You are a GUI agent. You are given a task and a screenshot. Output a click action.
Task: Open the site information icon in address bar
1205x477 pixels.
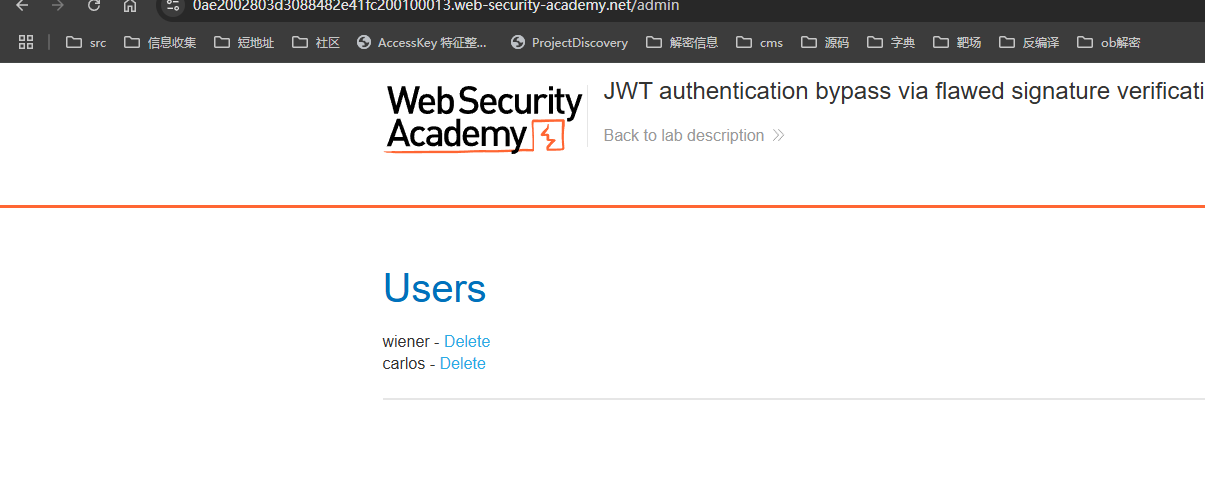point(174,6)
